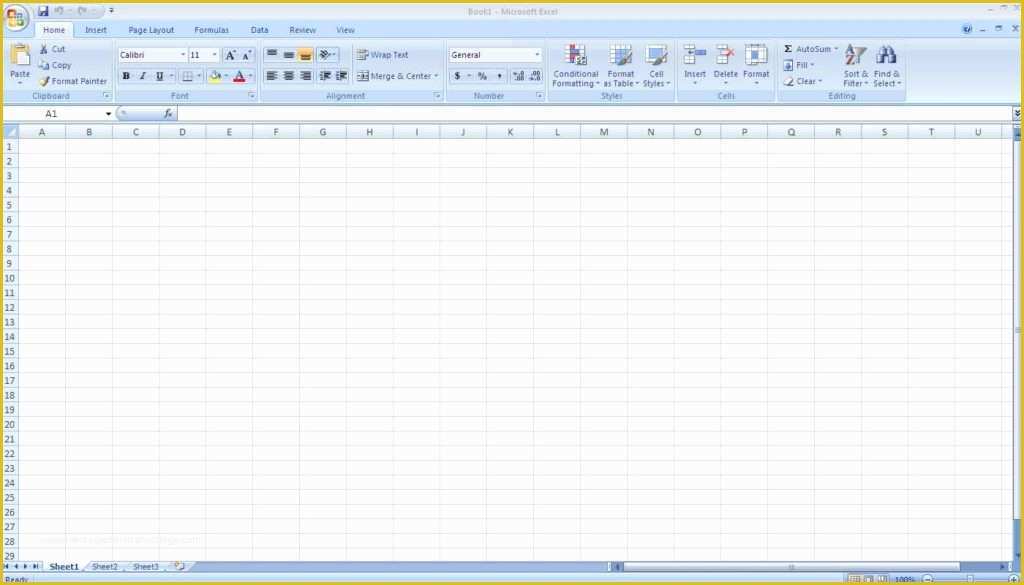Toggle Wrap Text
The height and width of the screenshot is (585, 1024).
tap(383, 55)
